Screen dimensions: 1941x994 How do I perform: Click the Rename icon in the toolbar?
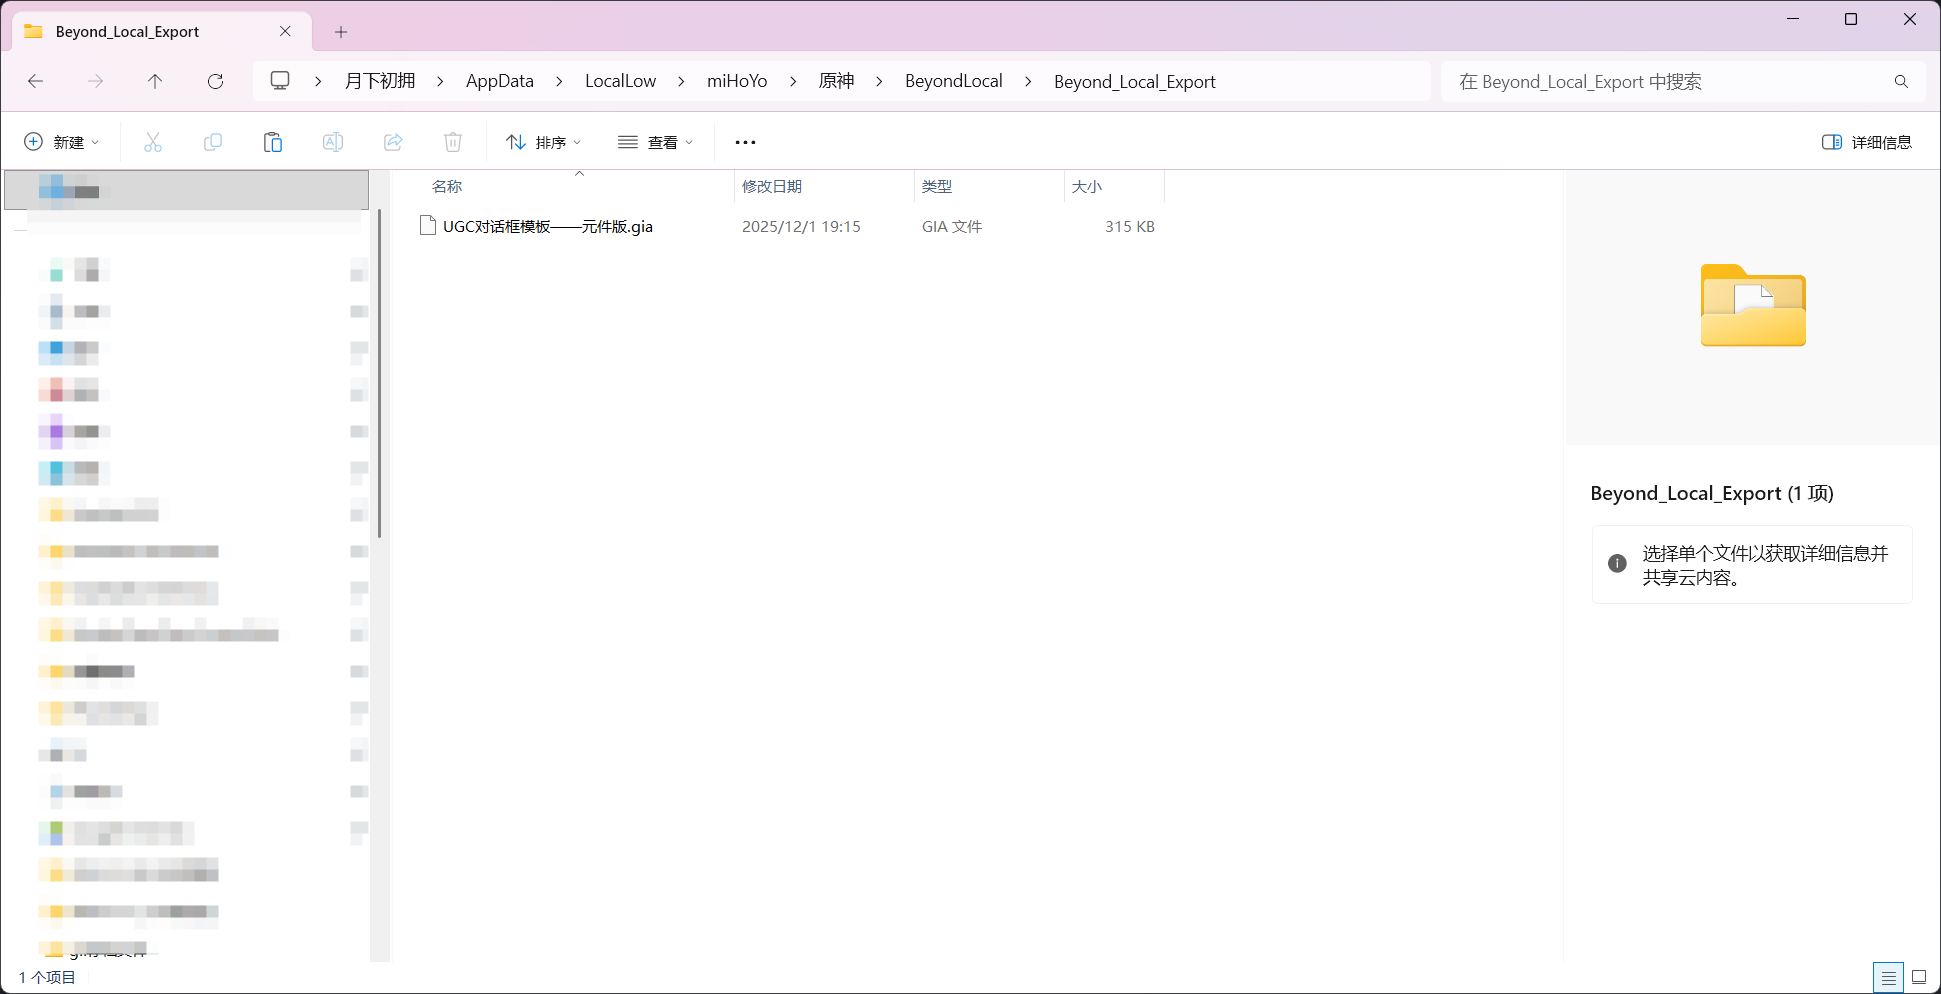(332, 142)
